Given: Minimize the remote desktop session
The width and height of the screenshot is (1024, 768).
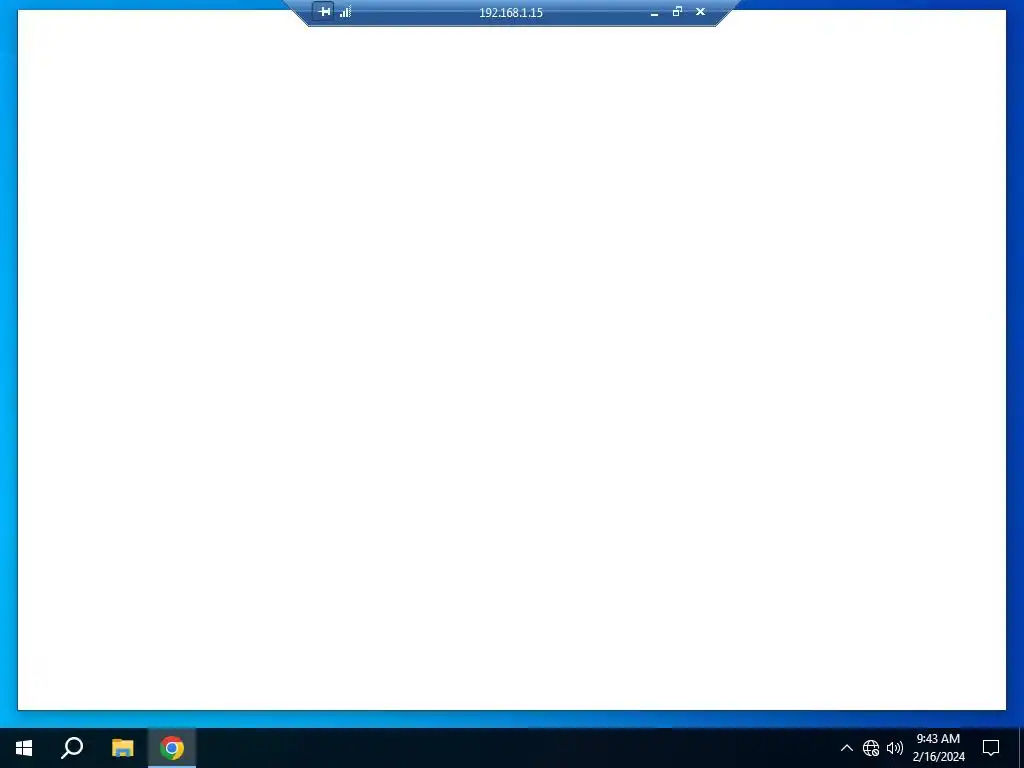Looking at the screenshot, I should [x=654, y=12].
